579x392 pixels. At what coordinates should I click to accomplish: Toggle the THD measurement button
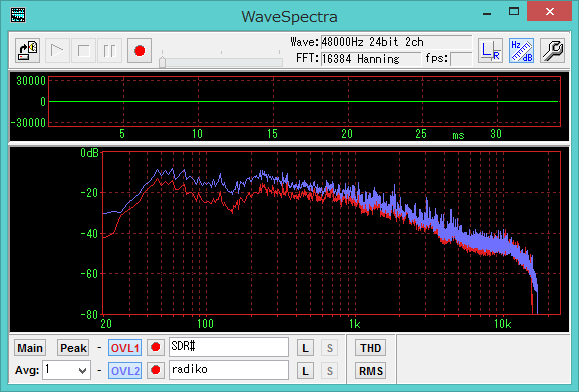pyautogui.click(x=370, y=348)
